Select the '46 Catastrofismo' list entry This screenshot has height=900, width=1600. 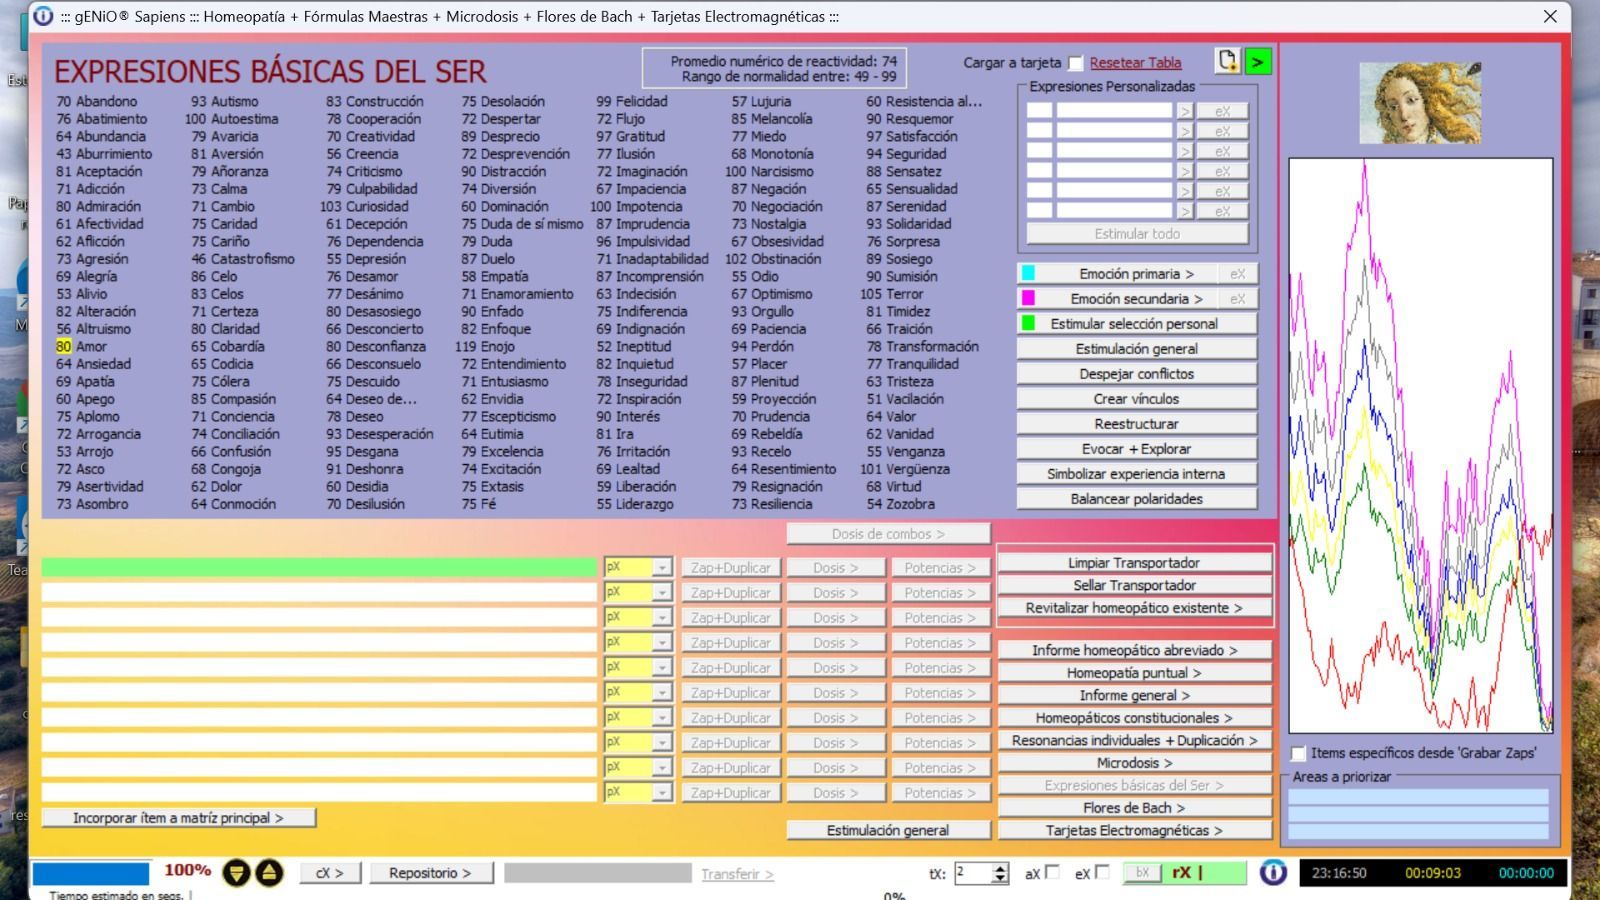[243, 259]
